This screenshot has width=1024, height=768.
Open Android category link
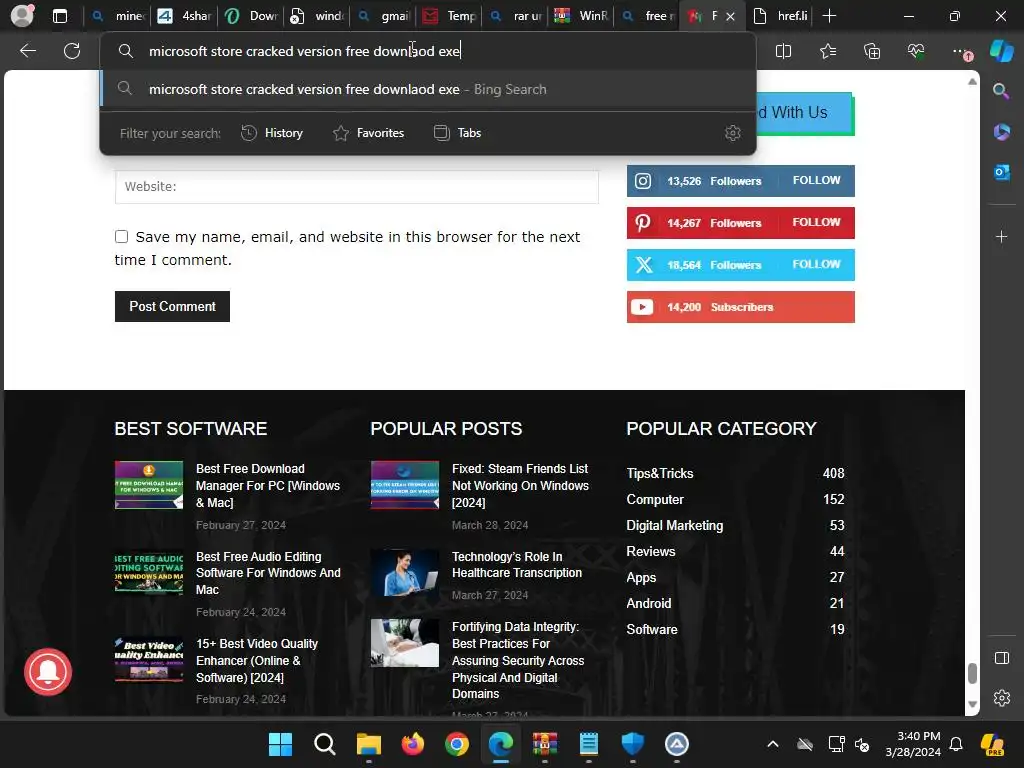(648, 603)
